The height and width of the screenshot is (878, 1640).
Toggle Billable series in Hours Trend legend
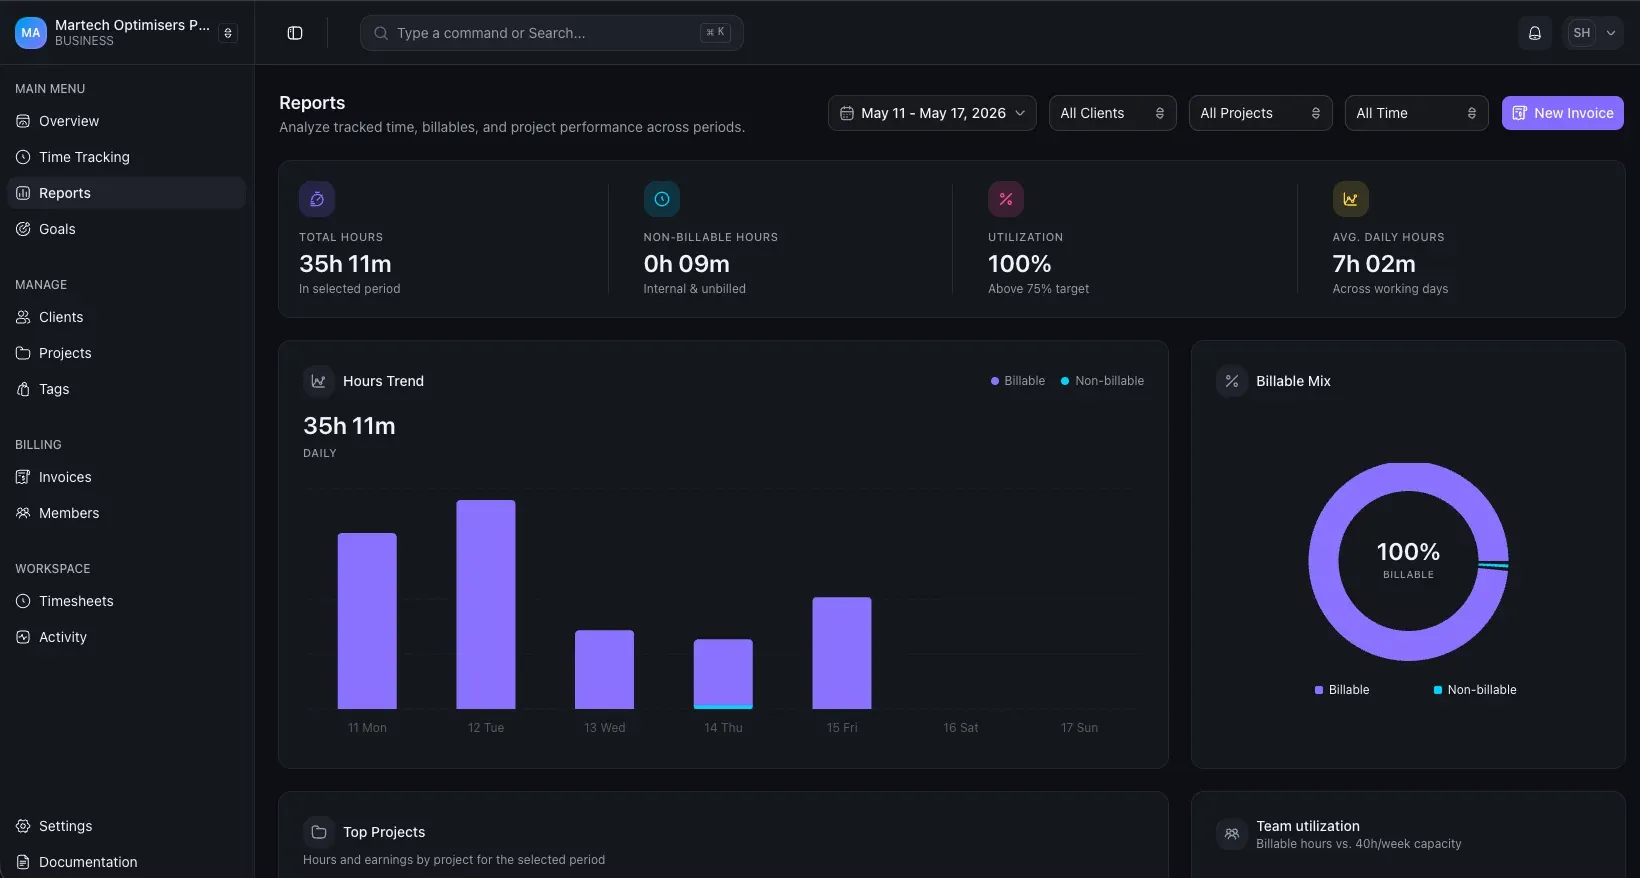tap(1017, 381)
